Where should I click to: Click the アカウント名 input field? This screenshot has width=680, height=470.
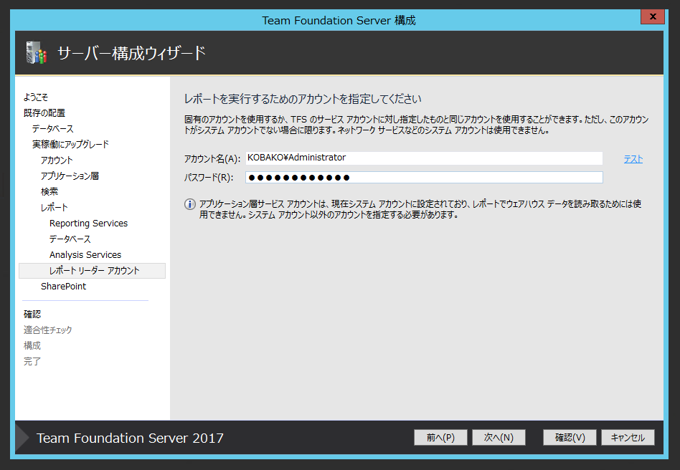pyautogui.click(x=424, y=158)
